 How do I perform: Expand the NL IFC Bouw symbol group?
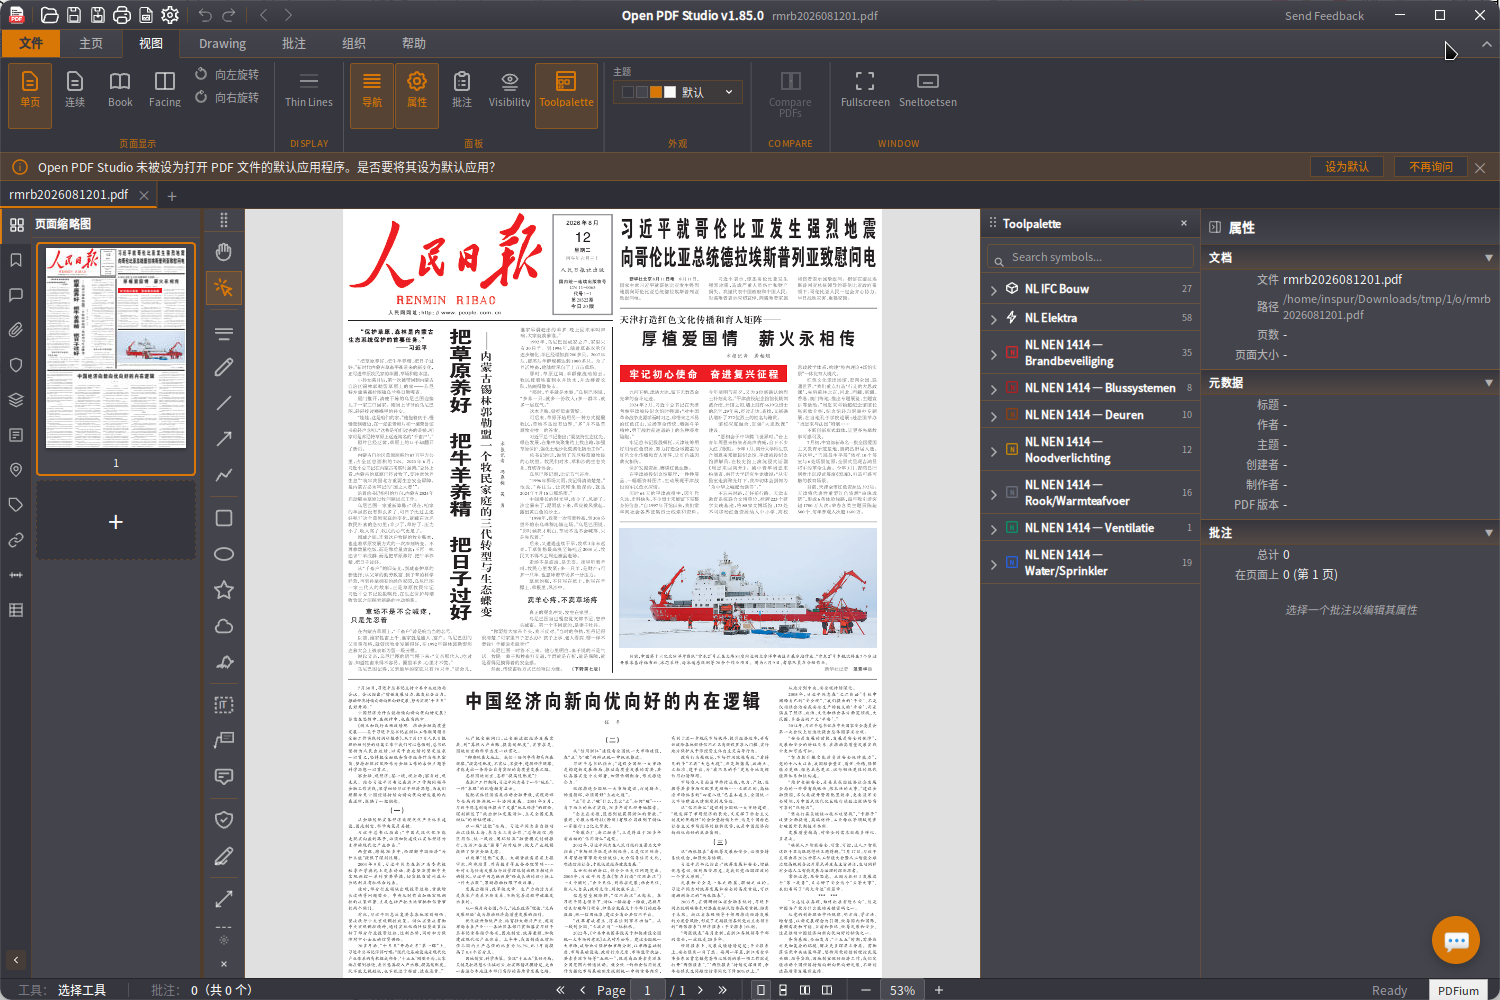[x=994, y=289]
